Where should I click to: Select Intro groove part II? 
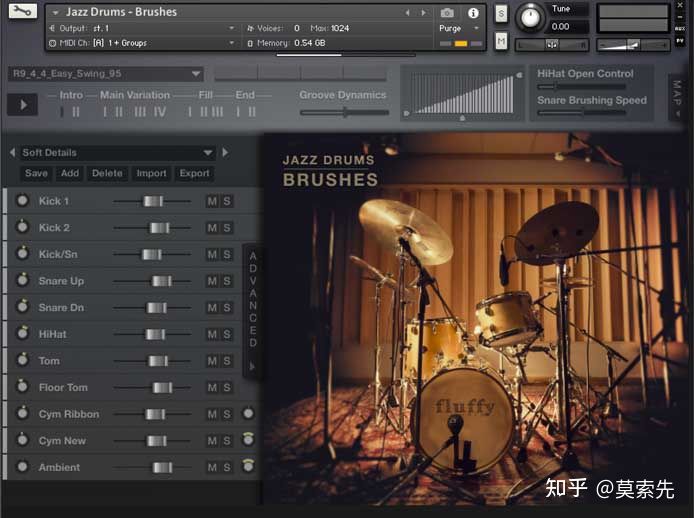pyautogui.click(x=76, y=112)
